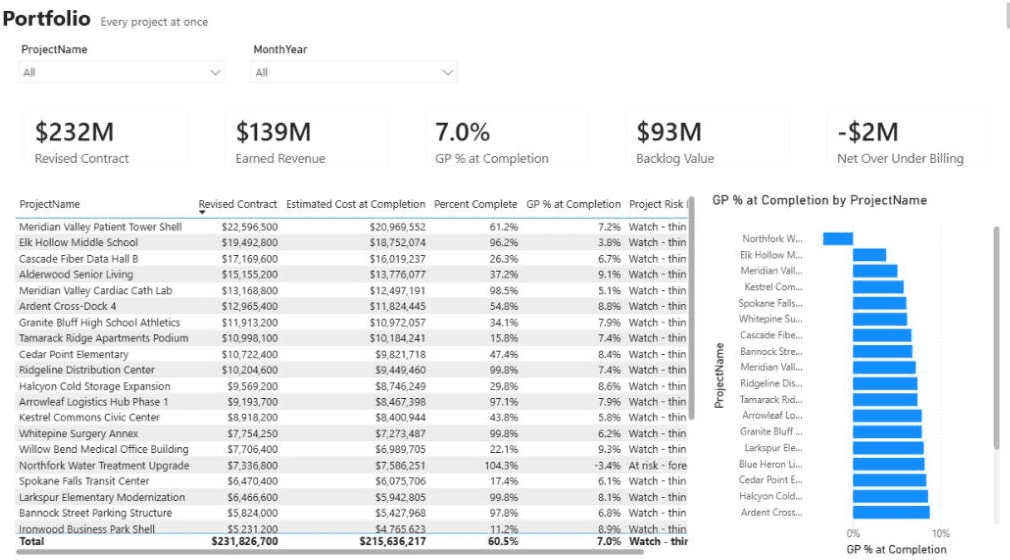1010x560 pixels.
Task: Click the Arrowleaf Lo... chart bar
Action: 888,416
